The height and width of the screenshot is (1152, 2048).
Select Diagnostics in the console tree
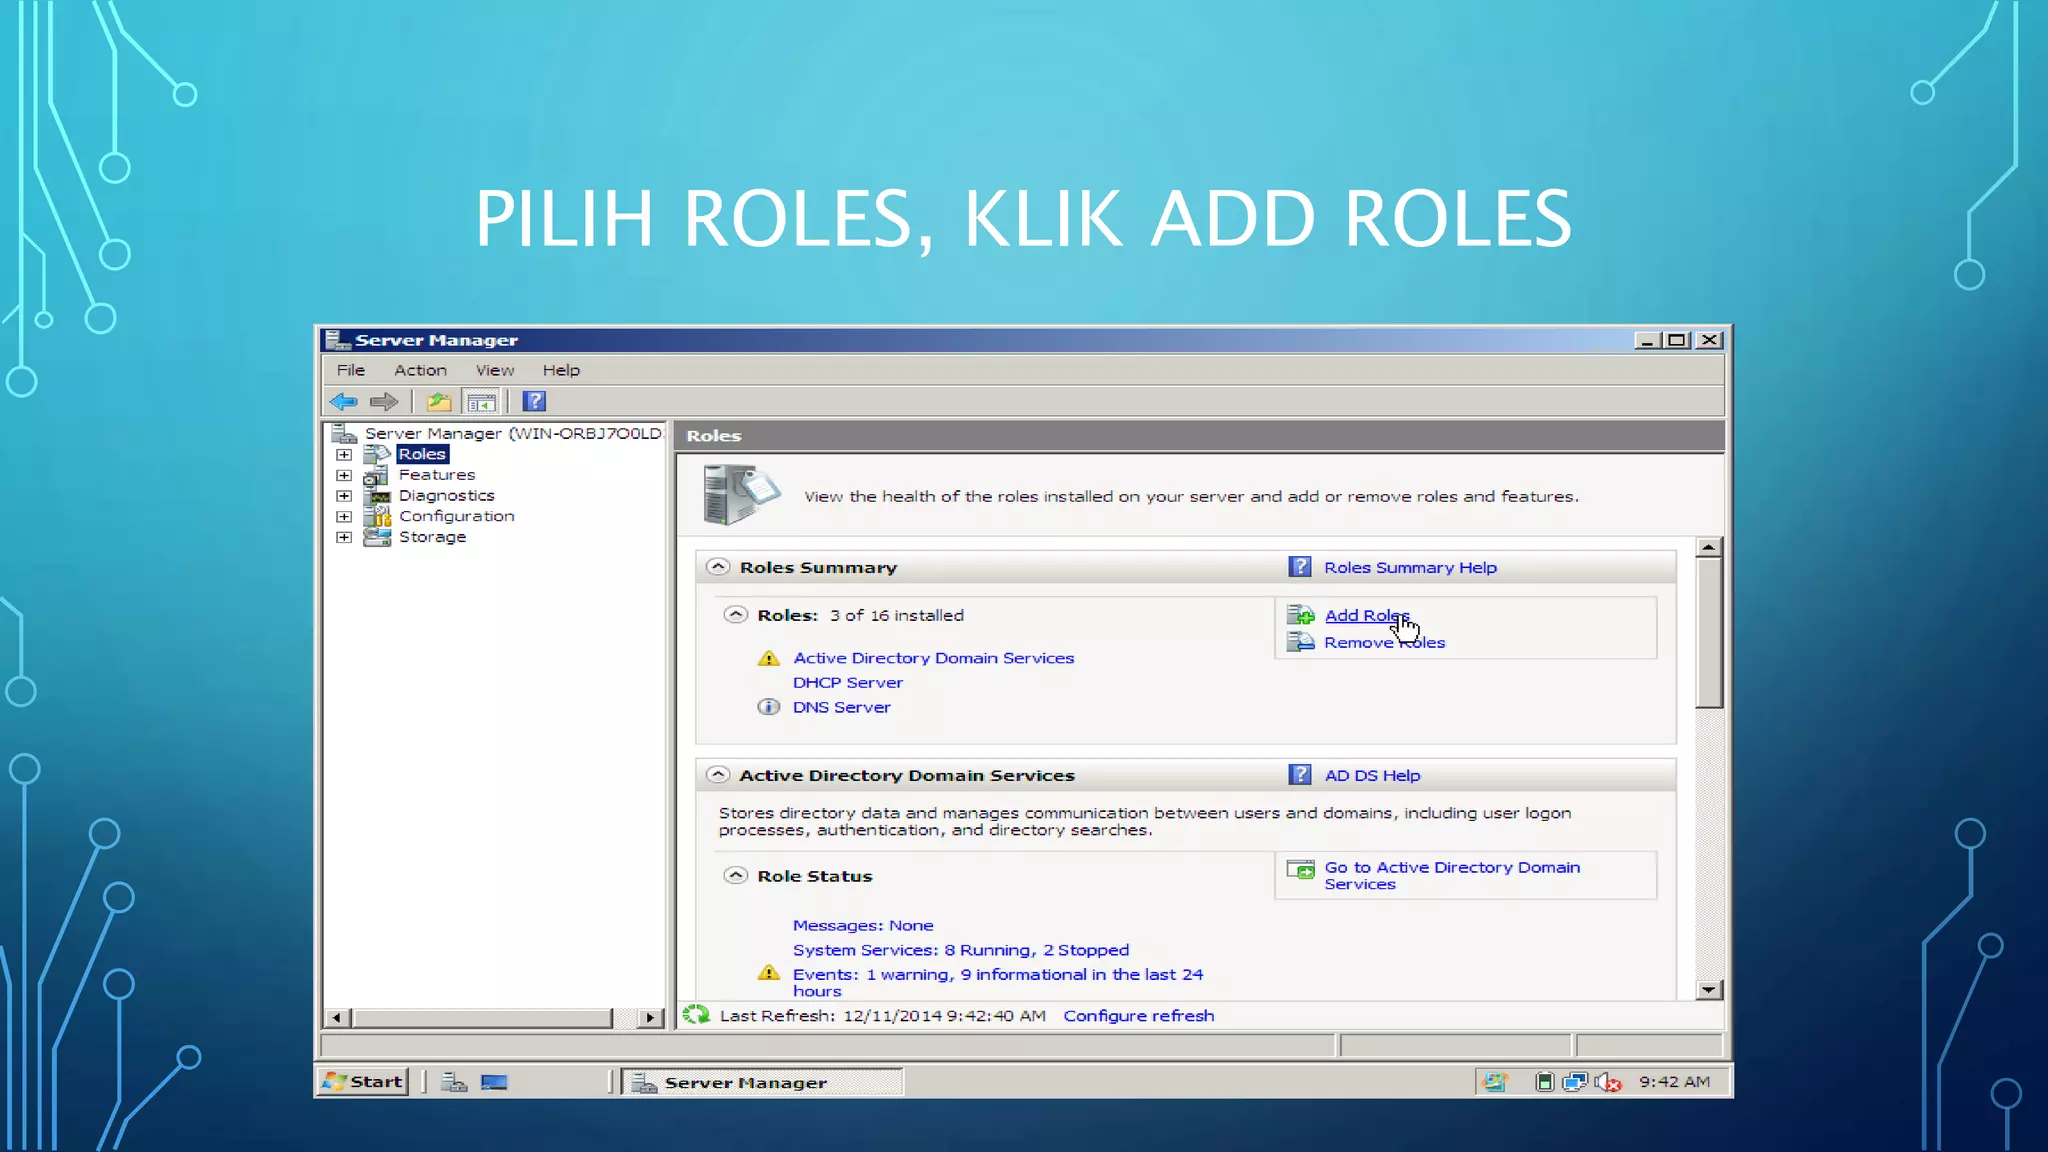click(447, 496)
